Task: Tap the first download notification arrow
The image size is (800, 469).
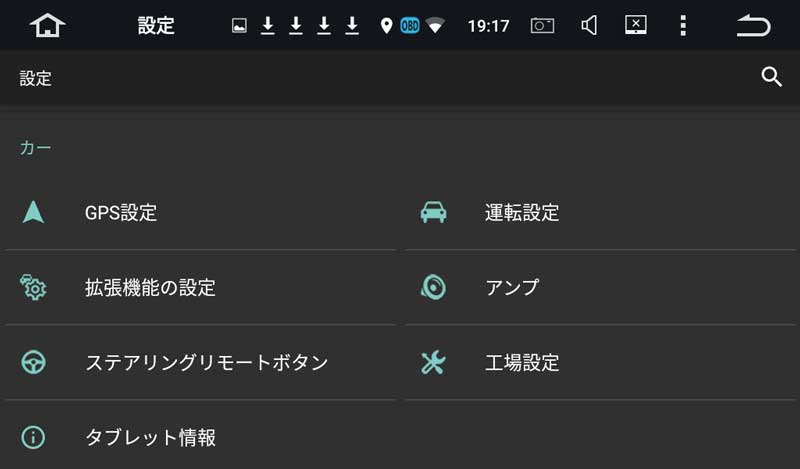Action: [268, 26]
